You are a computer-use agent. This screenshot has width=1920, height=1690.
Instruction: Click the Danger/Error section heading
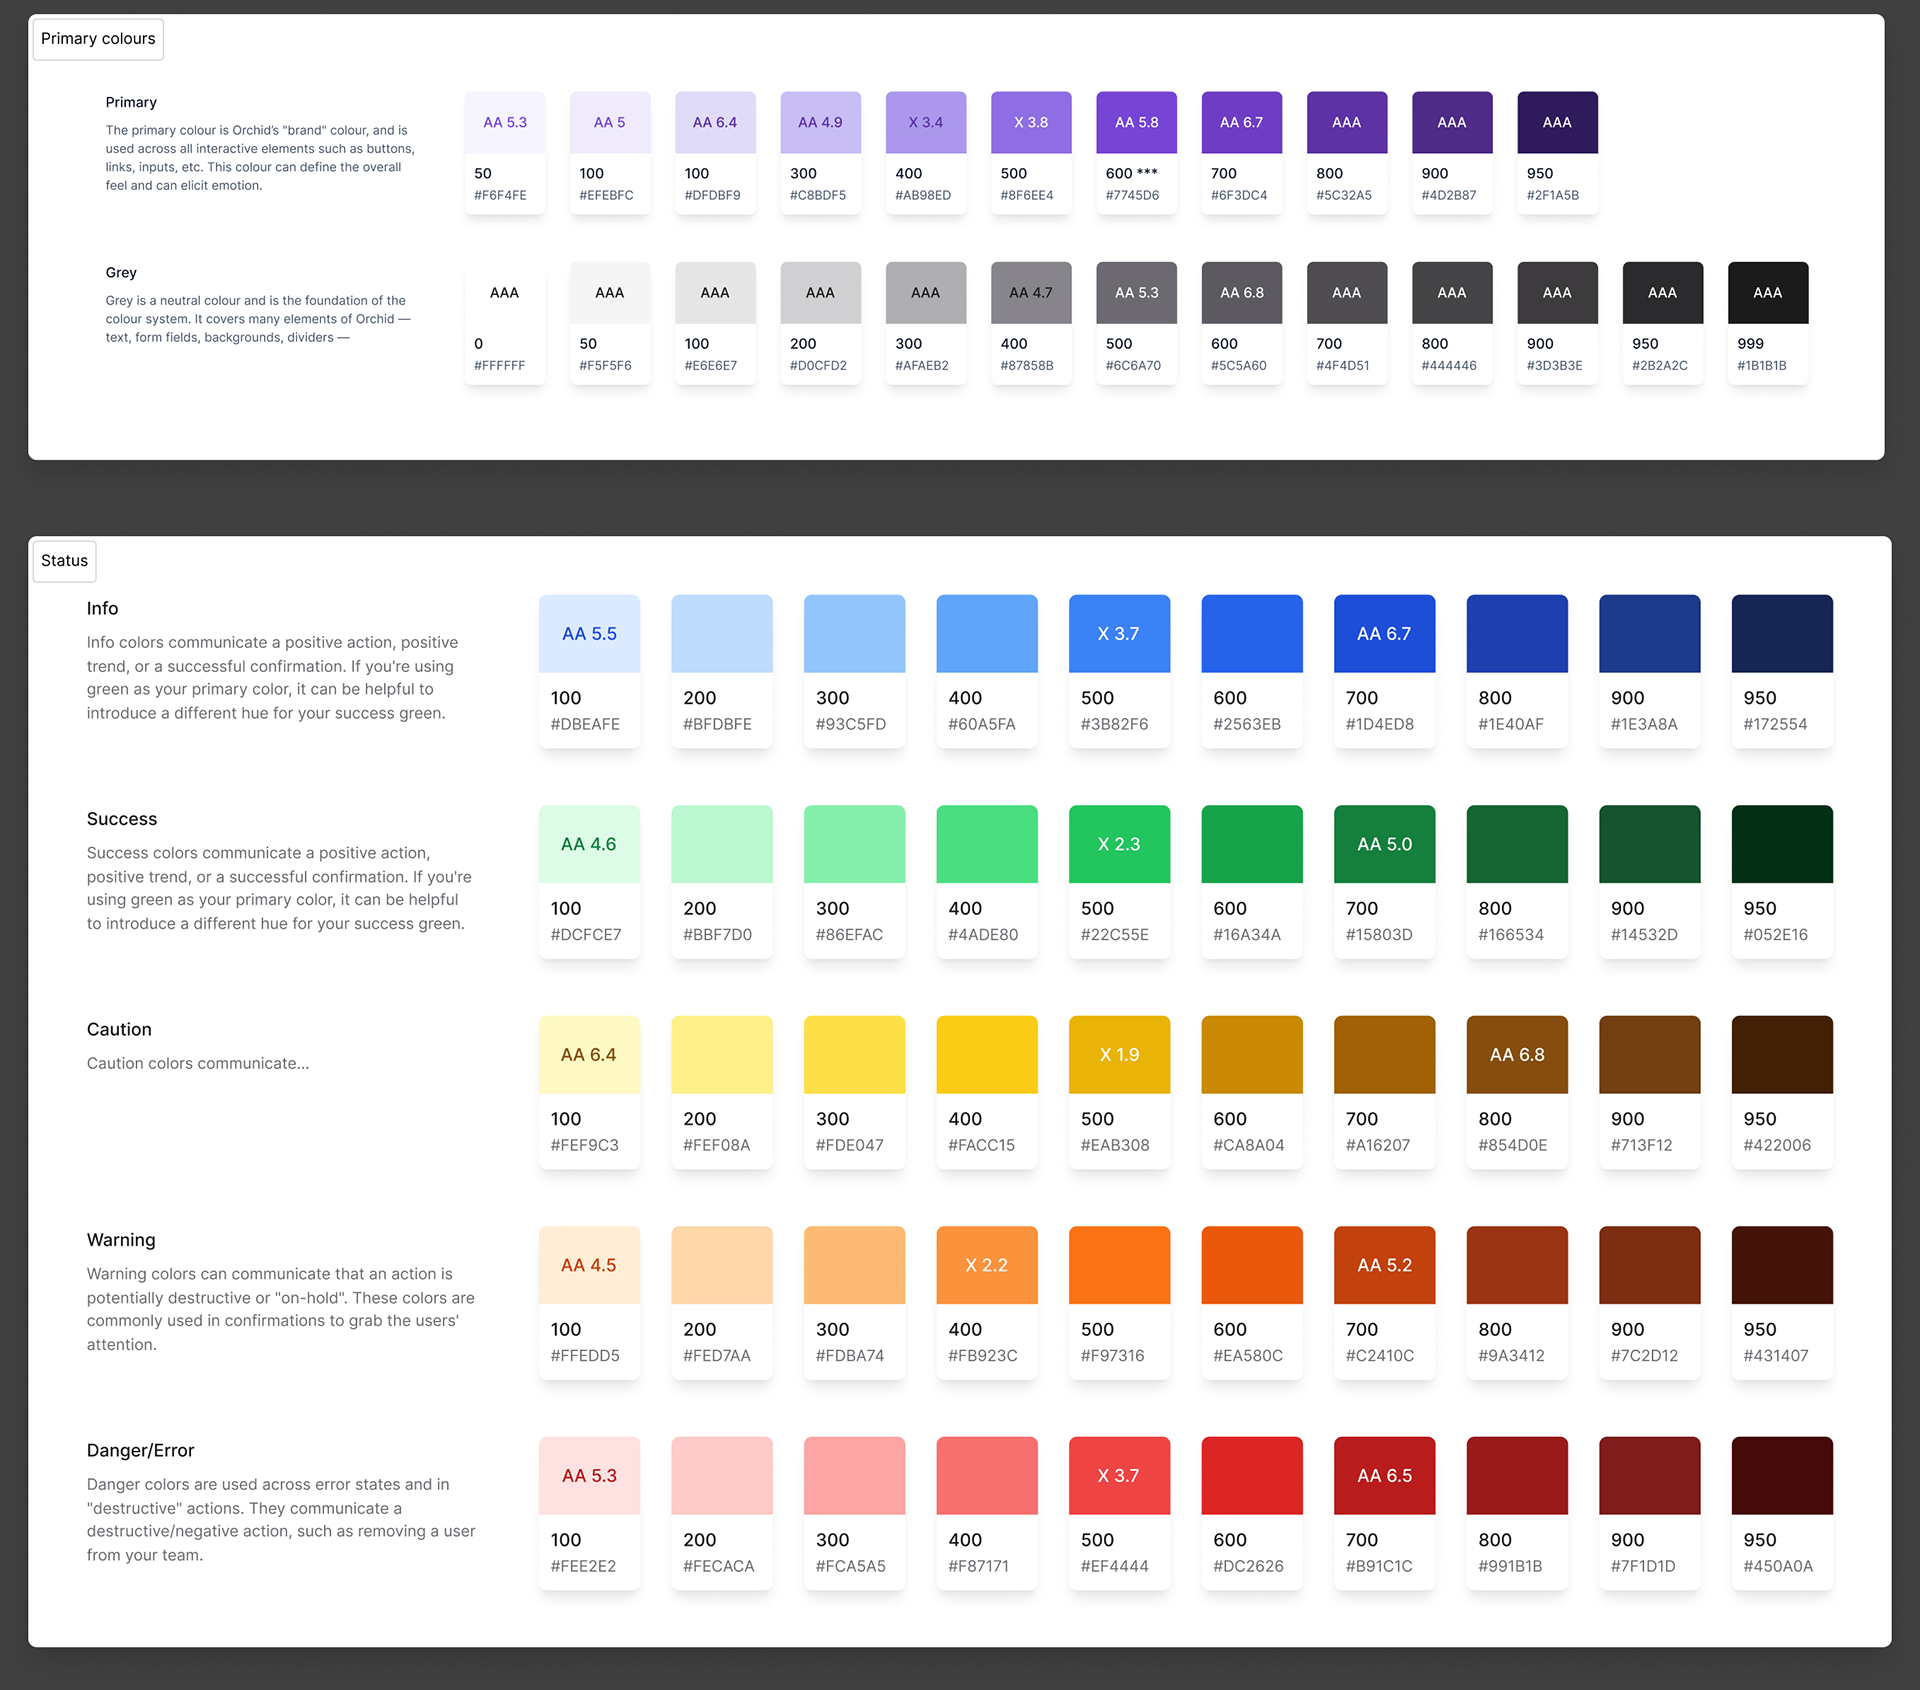(140, 1450)
